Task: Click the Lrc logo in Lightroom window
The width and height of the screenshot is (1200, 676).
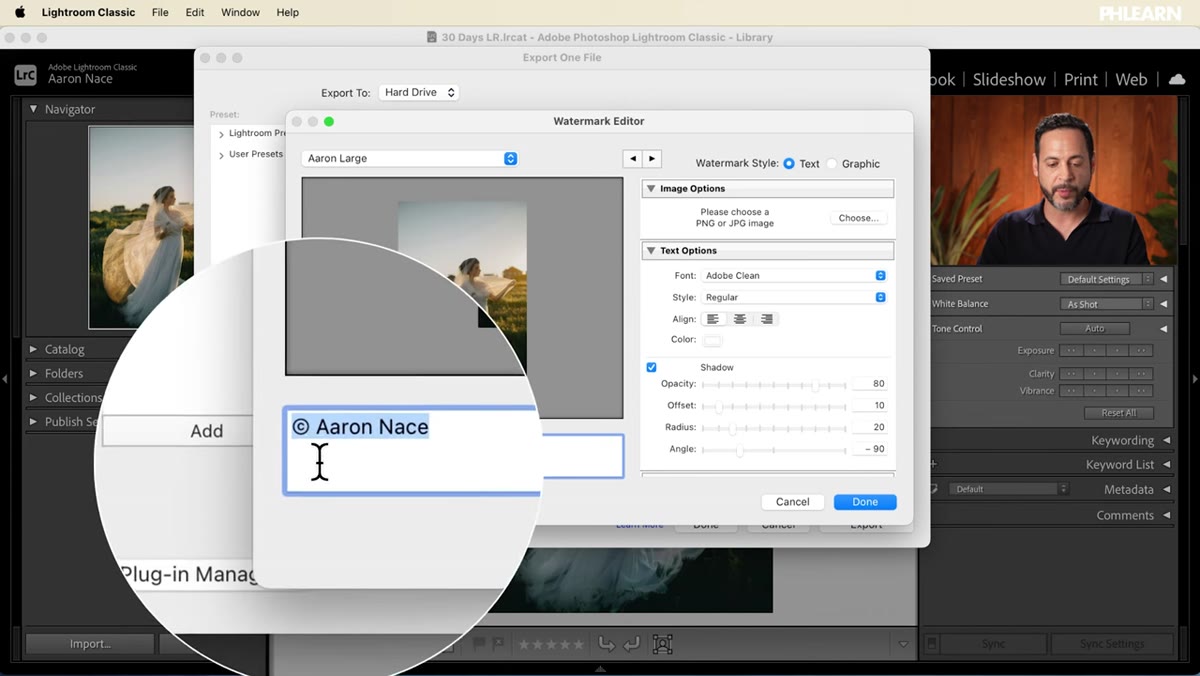Action: pos(26,75)
